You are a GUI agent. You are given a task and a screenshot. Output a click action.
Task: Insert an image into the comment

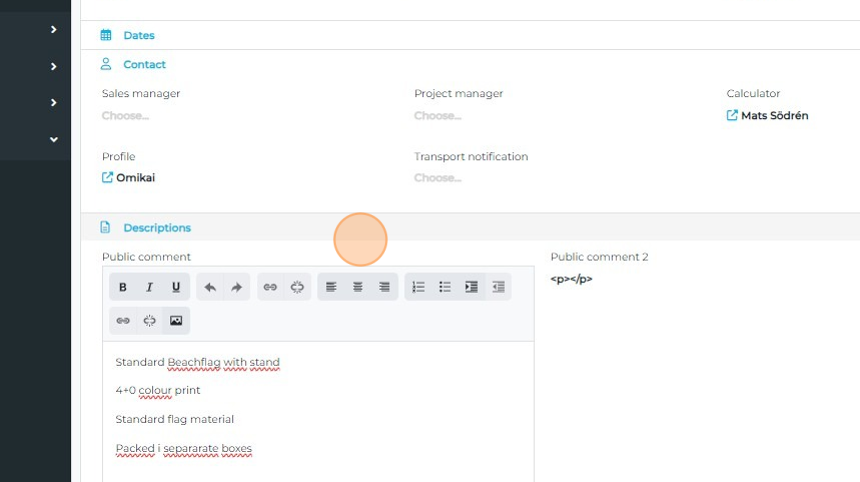pos(176,321)
